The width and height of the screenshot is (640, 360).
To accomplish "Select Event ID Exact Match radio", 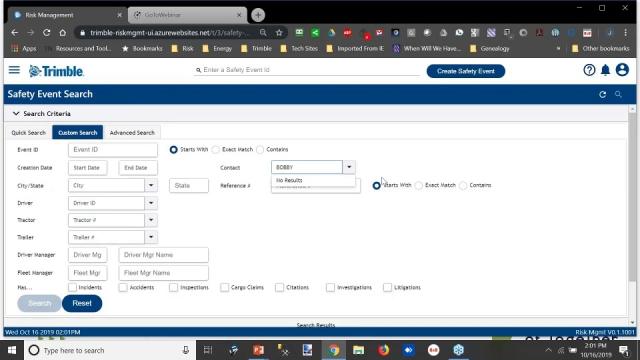I will (x=216, y=150).
